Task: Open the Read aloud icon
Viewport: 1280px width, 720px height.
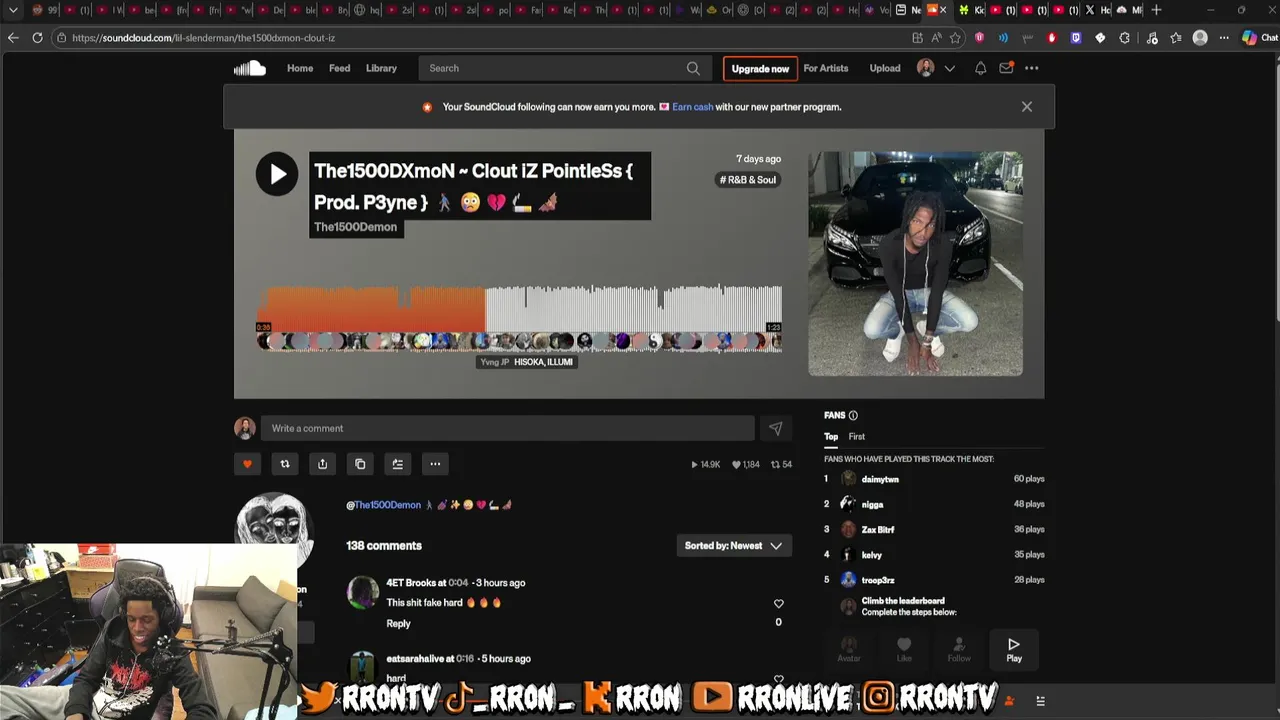Action: pyautogui.click(x=936, y=38)
